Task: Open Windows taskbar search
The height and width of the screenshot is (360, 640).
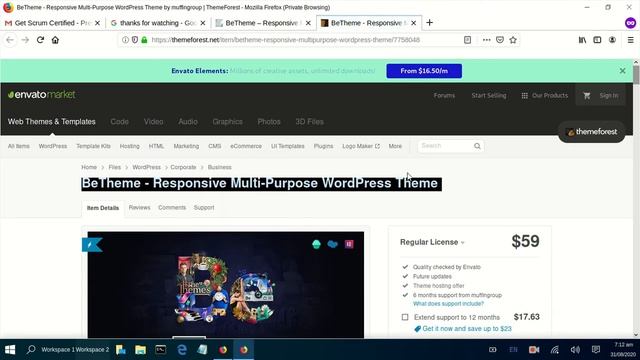Action: coord(31,350)
